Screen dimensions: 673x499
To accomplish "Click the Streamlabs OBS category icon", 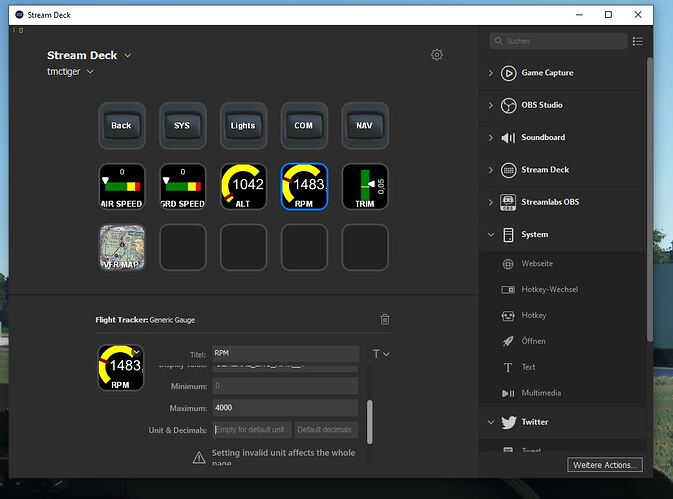I will point(508,203).
